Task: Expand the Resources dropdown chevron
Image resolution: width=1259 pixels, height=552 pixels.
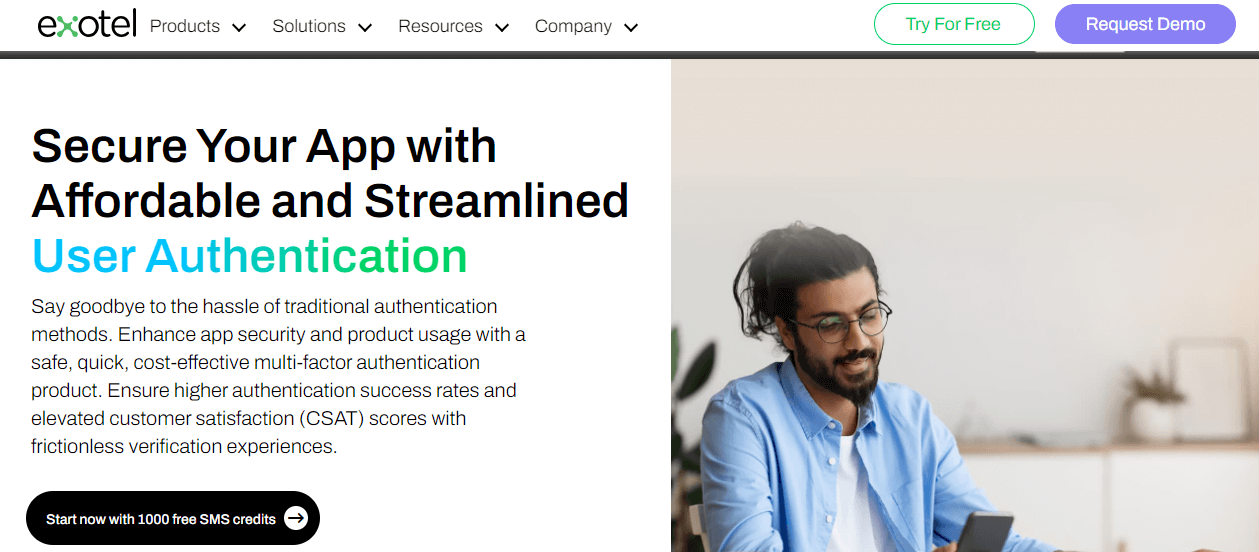Action: pos(502,28)
